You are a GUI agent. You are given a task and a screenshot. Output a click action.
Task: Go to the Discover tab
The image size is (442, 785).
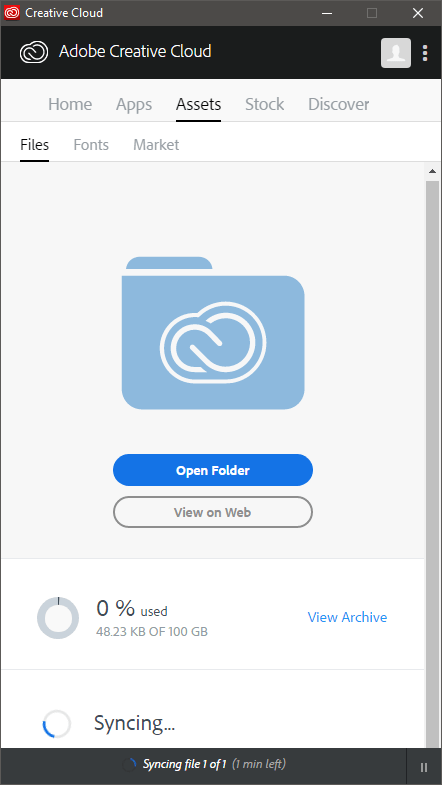(338, 105)
